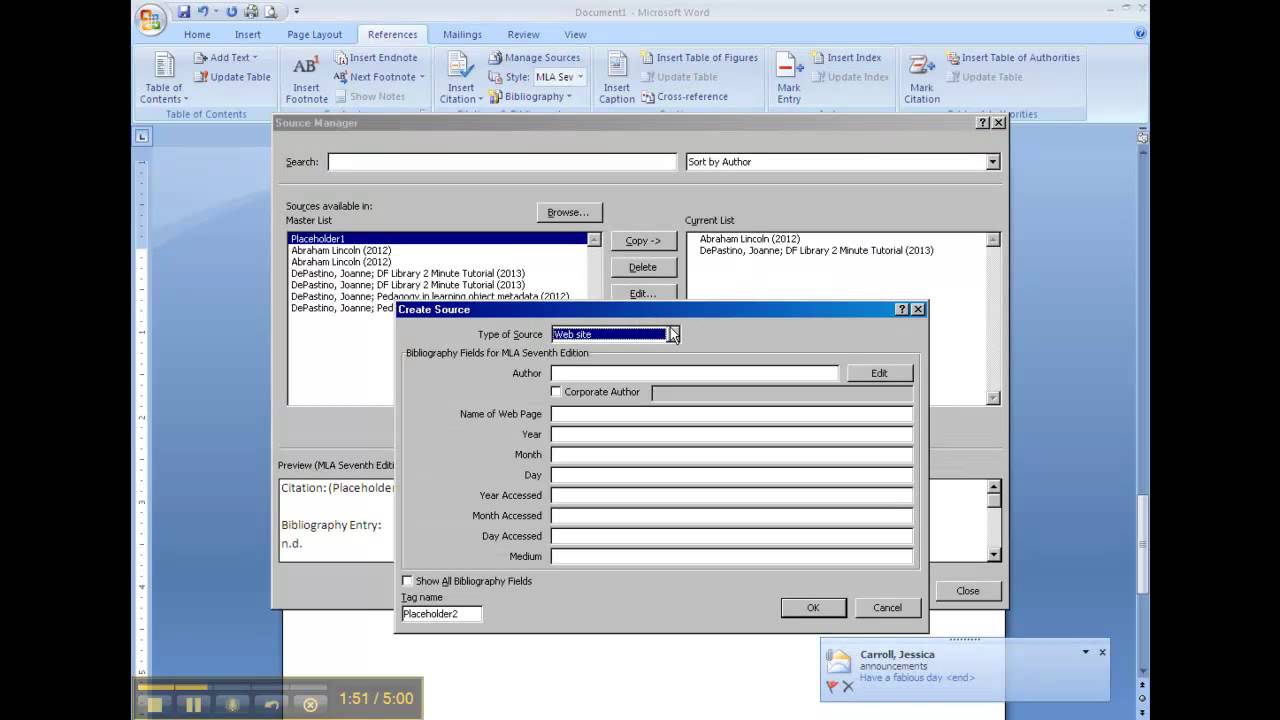Pause the video playback
The image size is (1280, 720).
[194, 704]
